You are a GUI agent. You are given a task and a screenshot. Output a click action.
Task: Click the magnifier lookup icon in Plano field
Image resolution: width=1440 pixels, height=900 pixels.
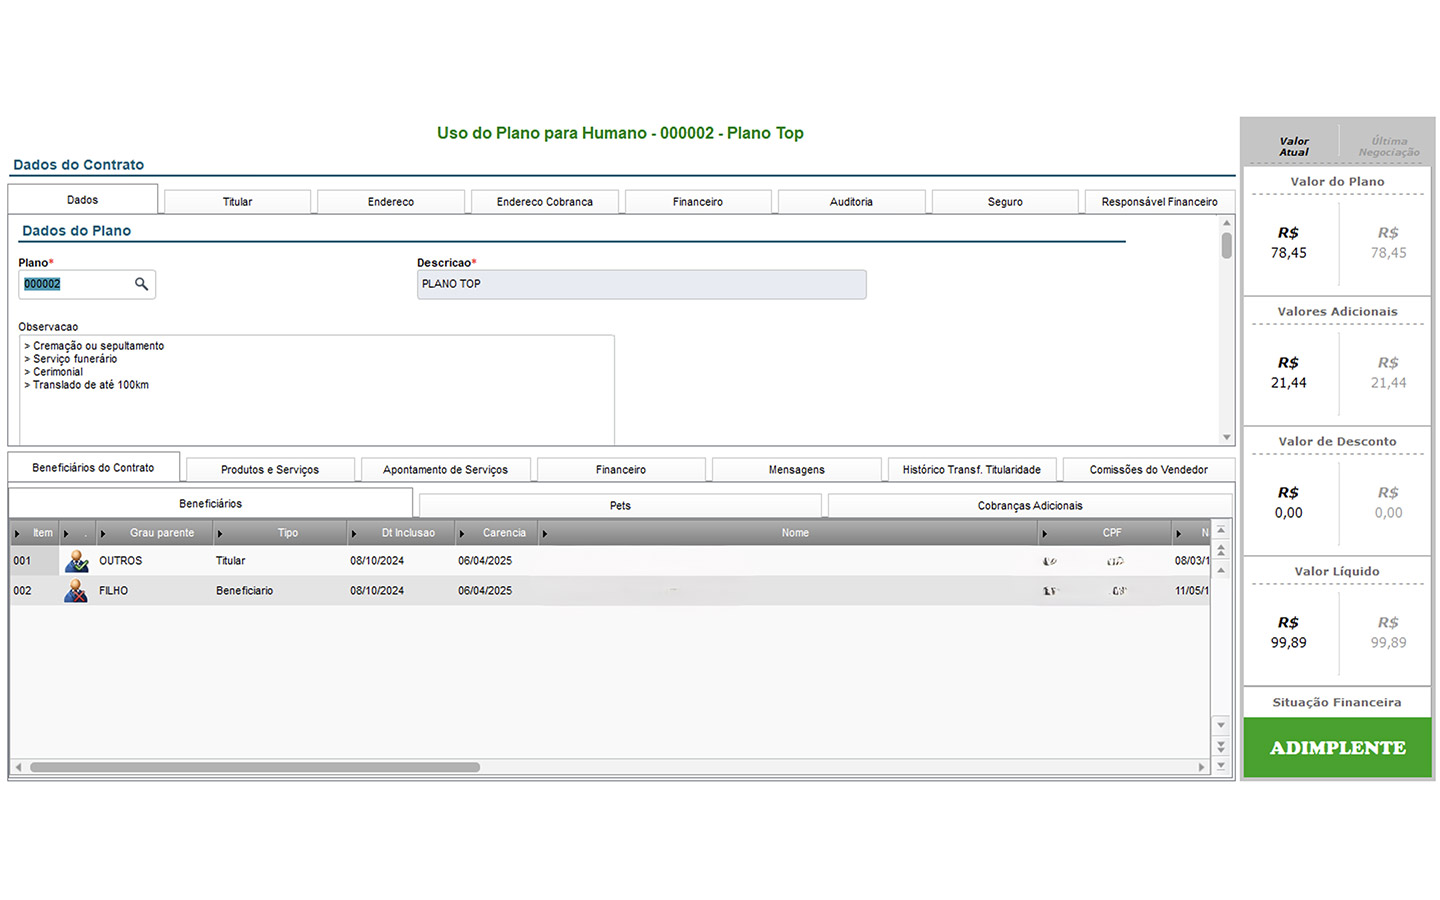coord(141,284)
